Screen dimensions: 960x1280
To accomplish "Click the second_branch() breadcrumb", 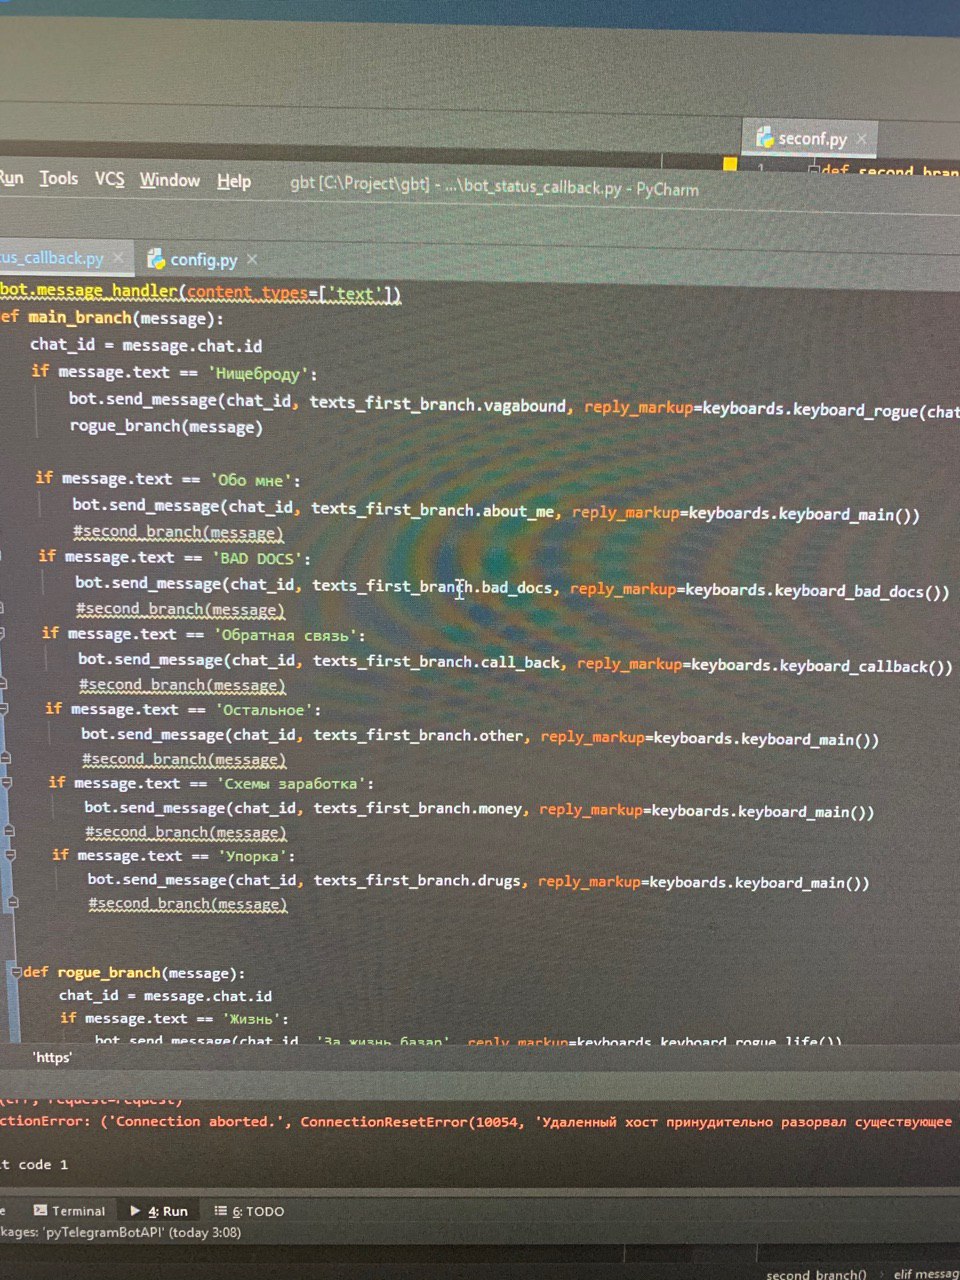I will [x=816, y=1273].
